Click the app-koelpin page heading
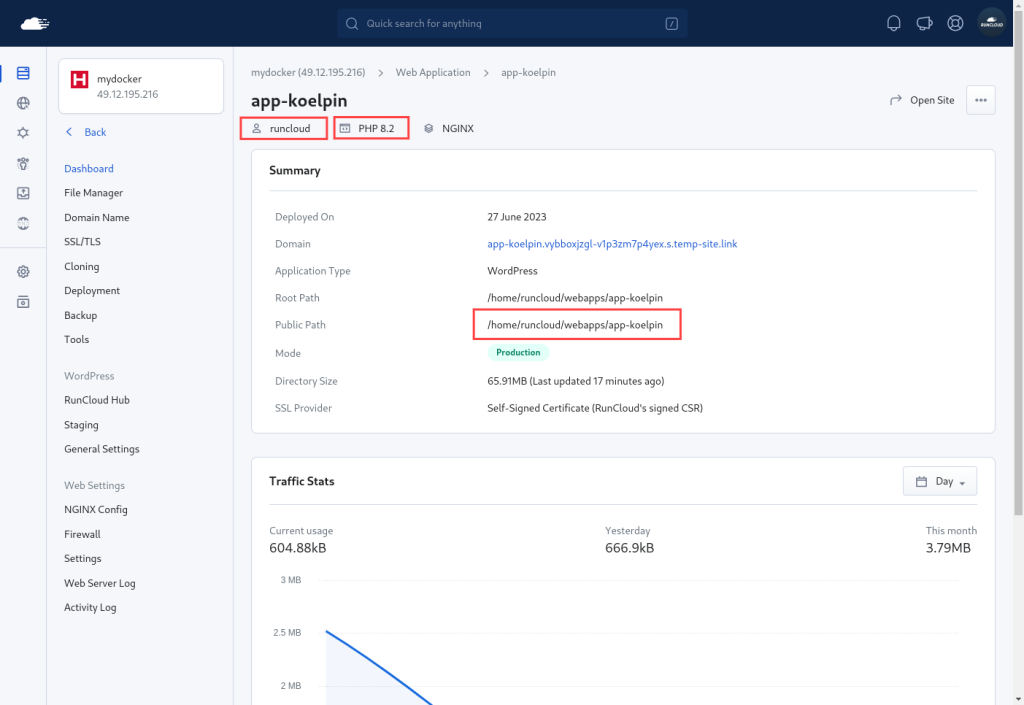This screenshot has height=705, width=1024. click(x=299, y=101)
